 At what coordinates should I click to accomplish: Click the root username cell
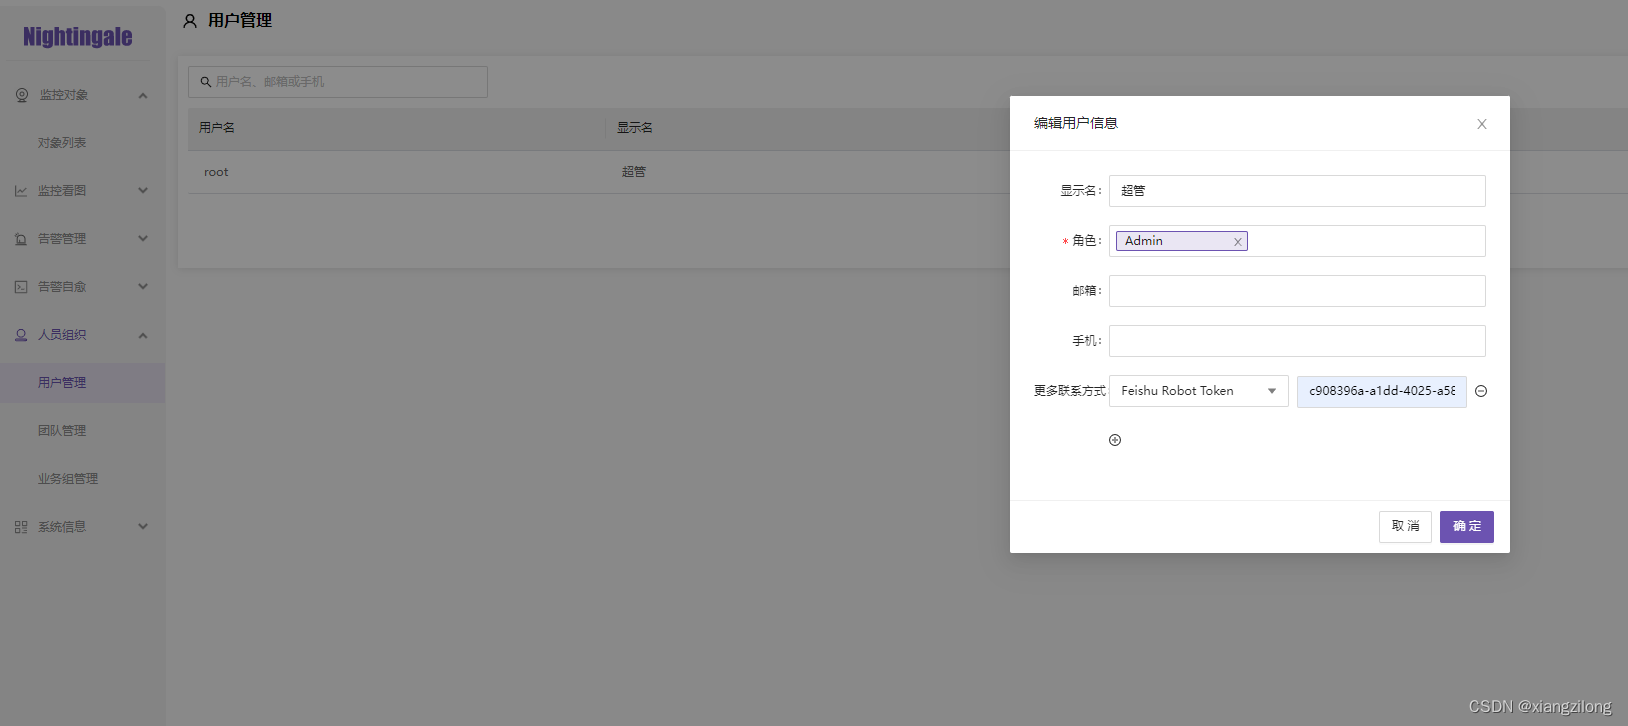point(216,172)
